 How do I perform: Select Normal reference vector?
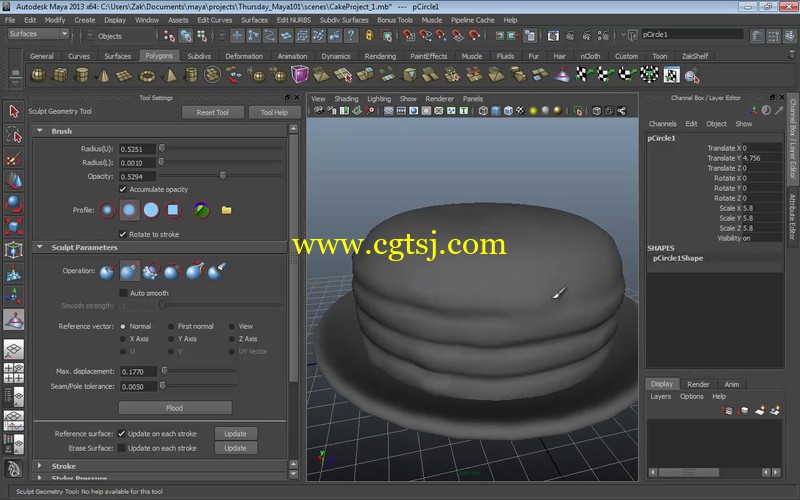[123, 326]
